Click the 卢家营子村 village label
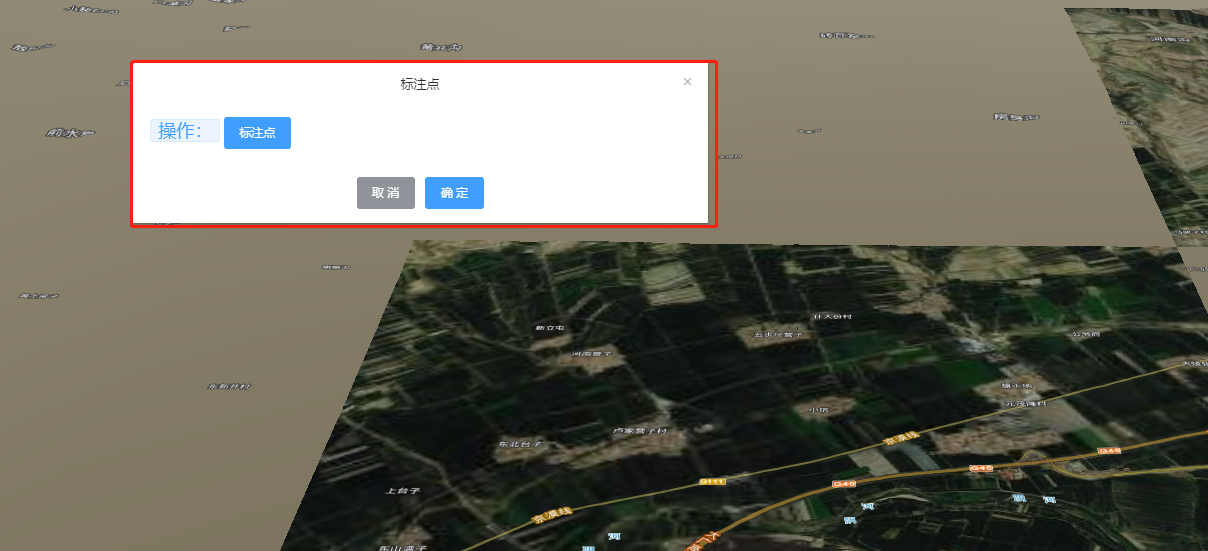This screenshot has width=1208, height=551. (640, 431)
